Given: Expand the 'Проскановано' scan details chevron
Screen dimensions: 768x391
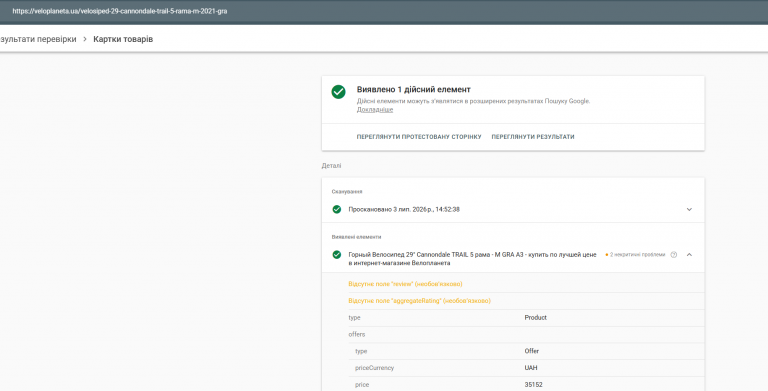Looking at the screenshot, I should pos(689,209).
